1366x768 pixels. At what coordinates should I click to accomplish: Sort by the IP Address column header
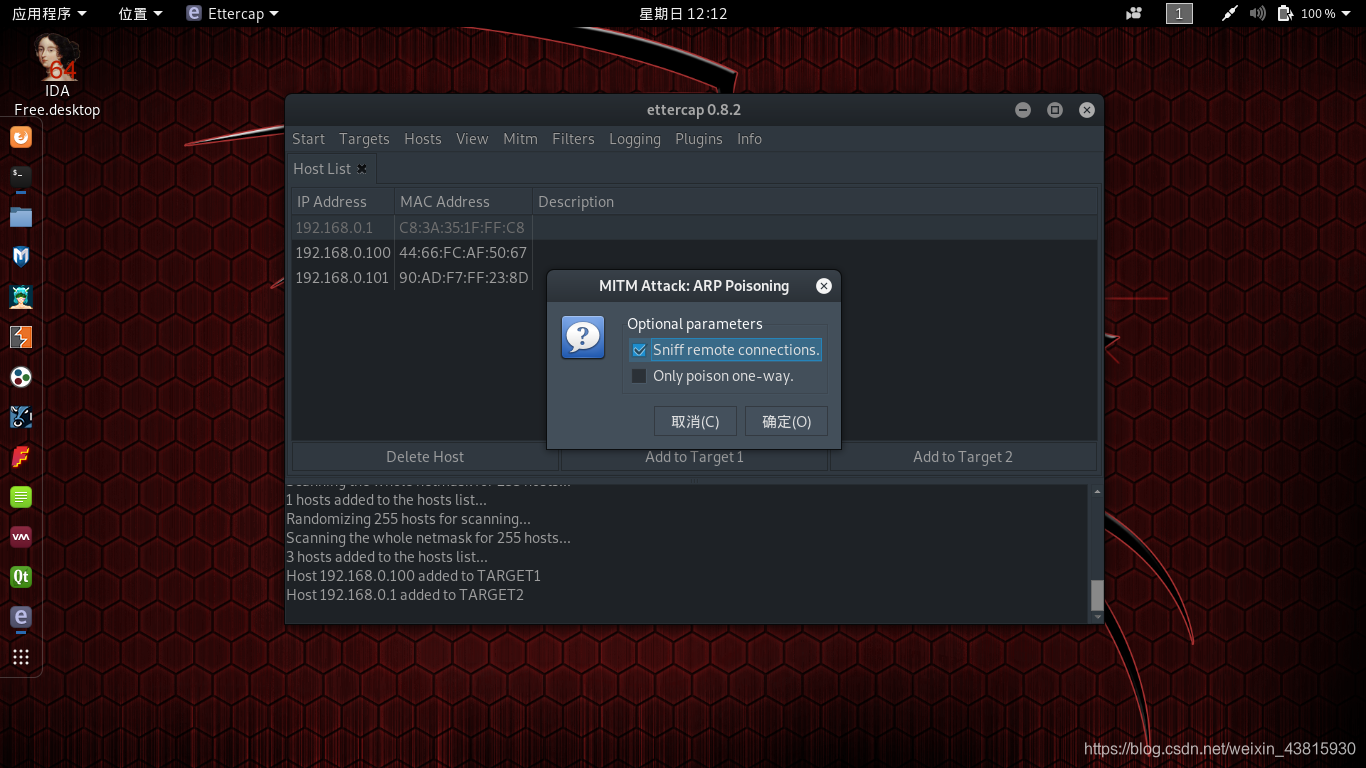342,202
